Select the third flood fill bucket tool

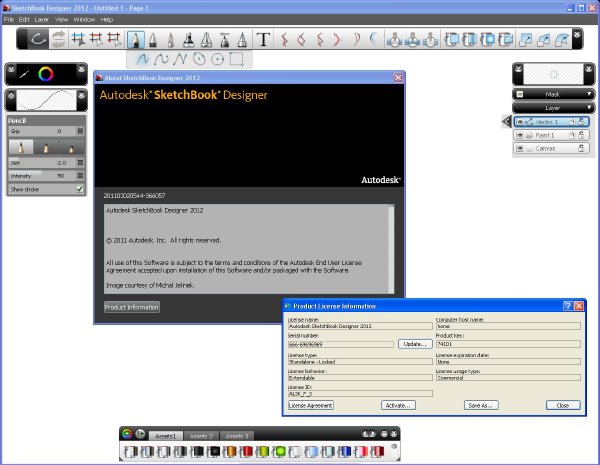click(x=430, y=39)
